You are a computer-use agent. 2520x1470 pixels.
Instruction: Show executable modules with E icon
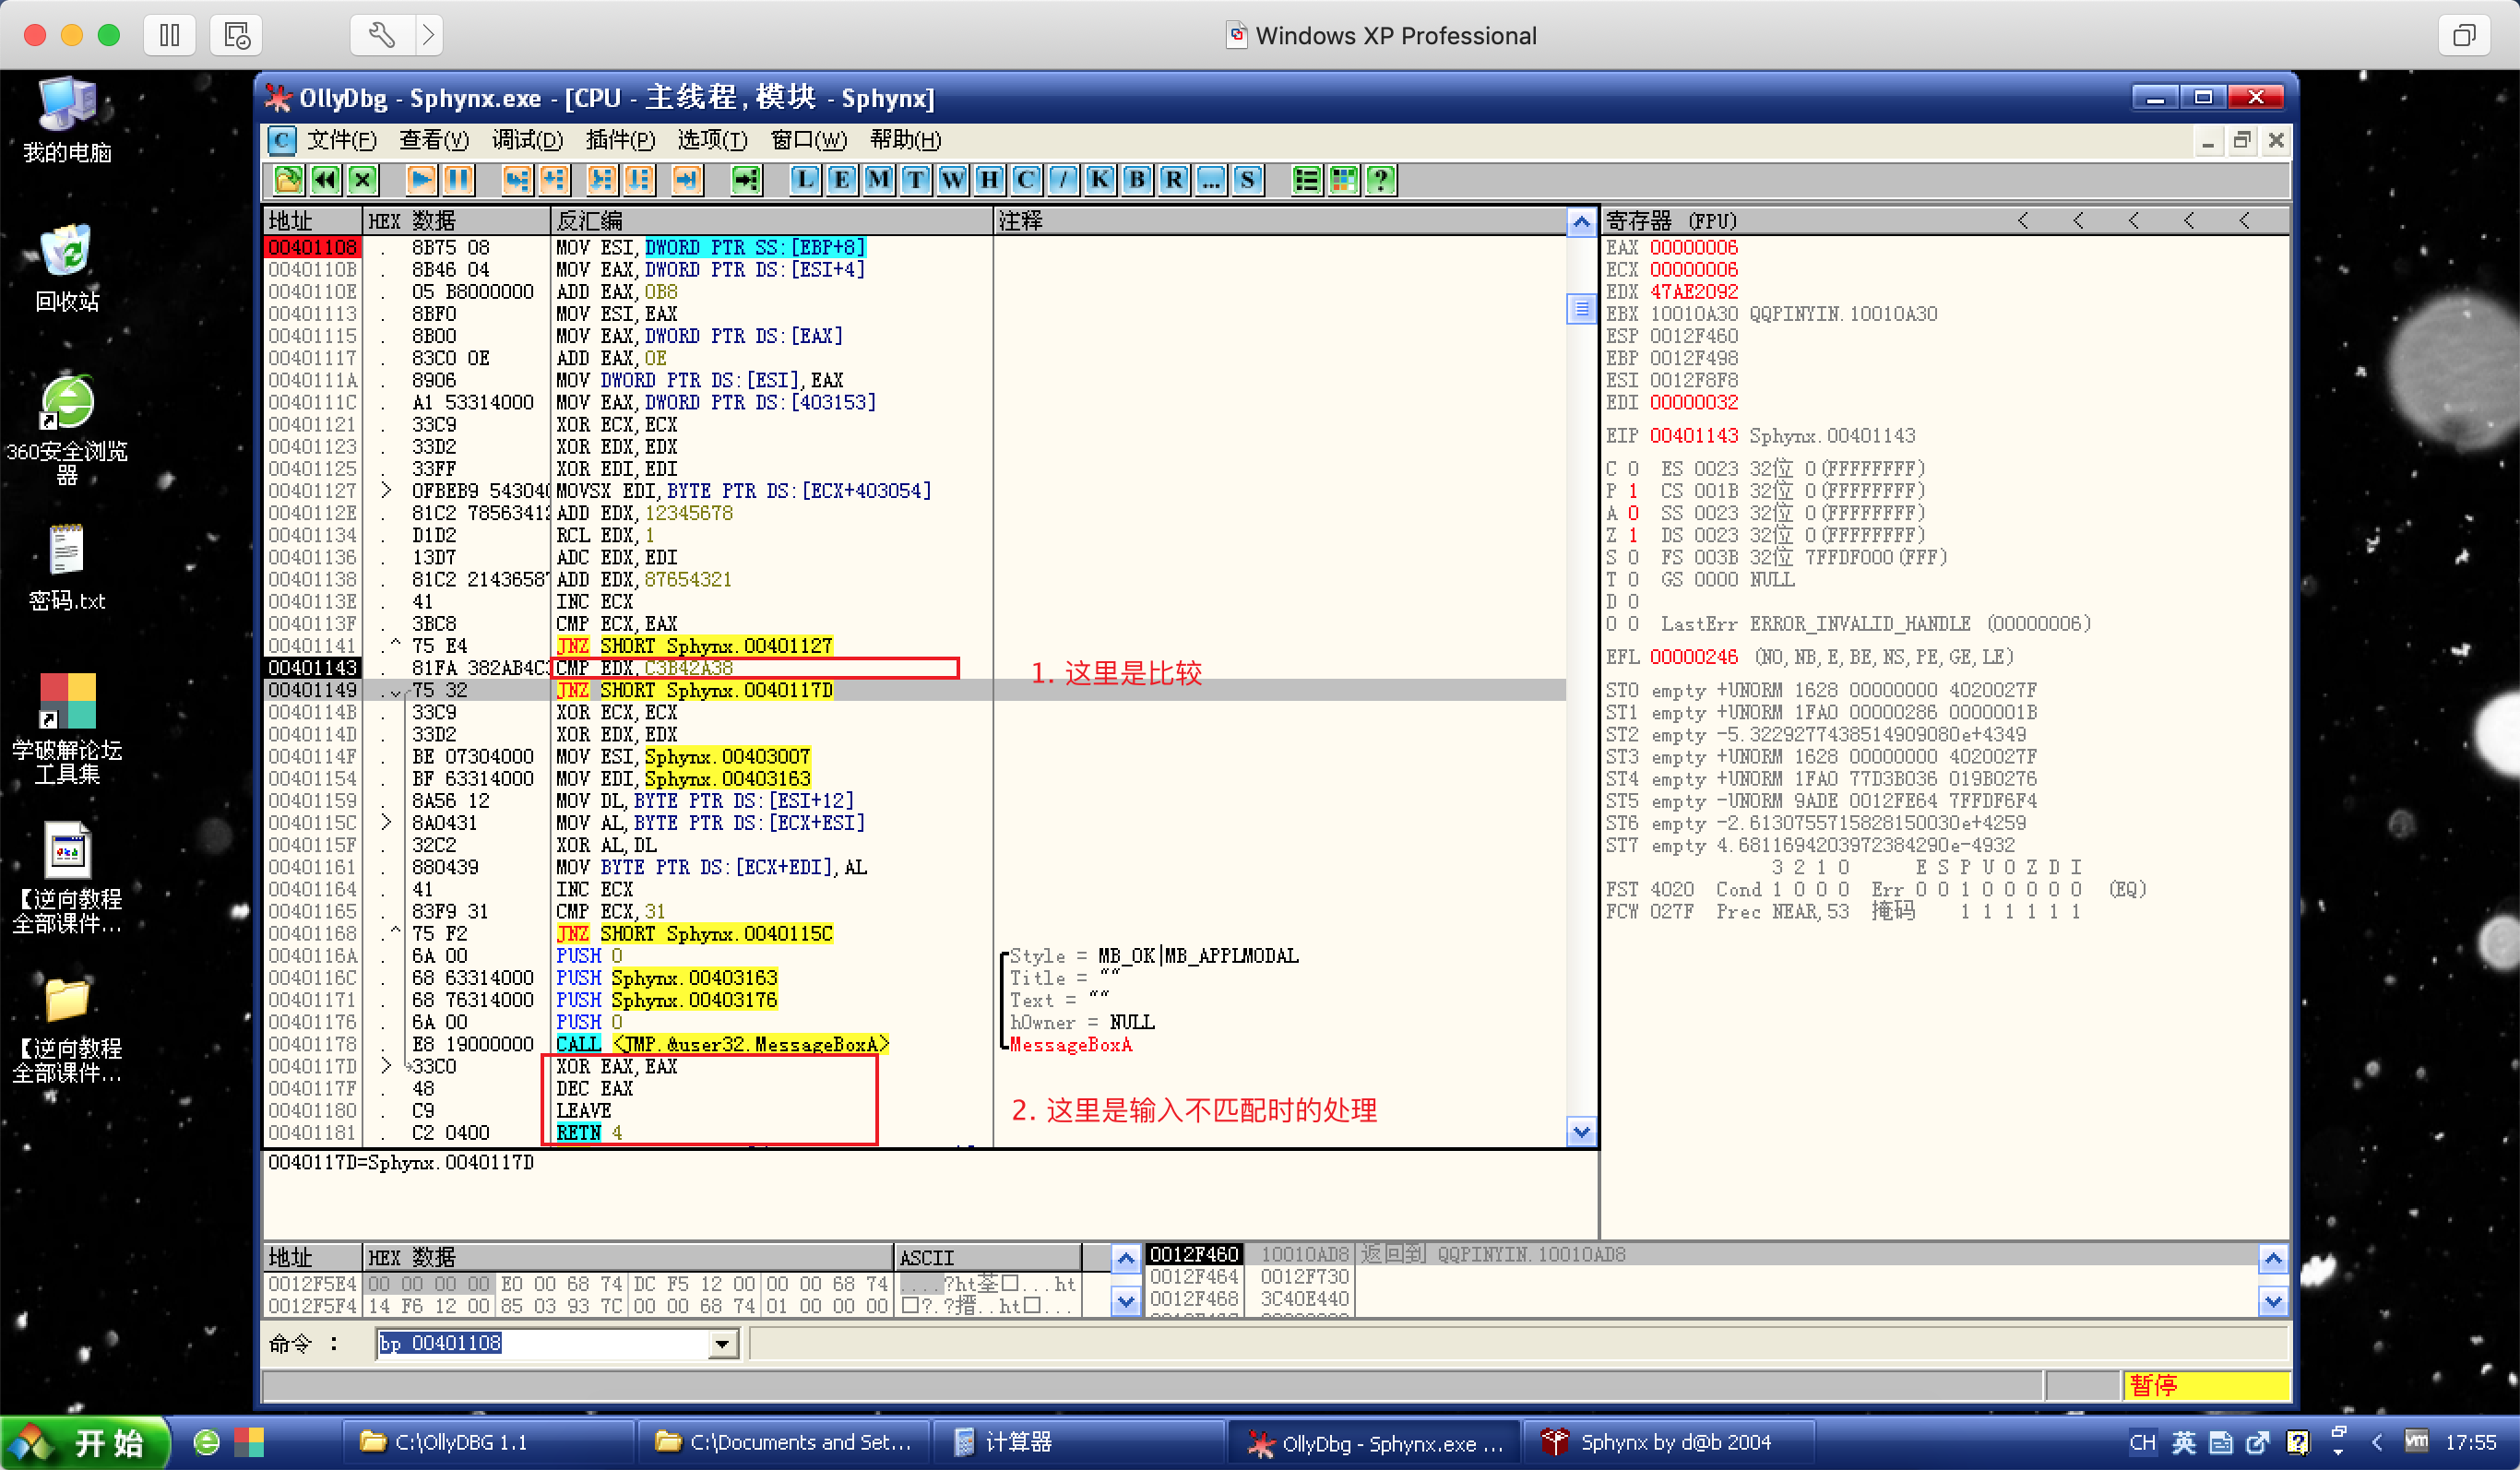point(842,180)
